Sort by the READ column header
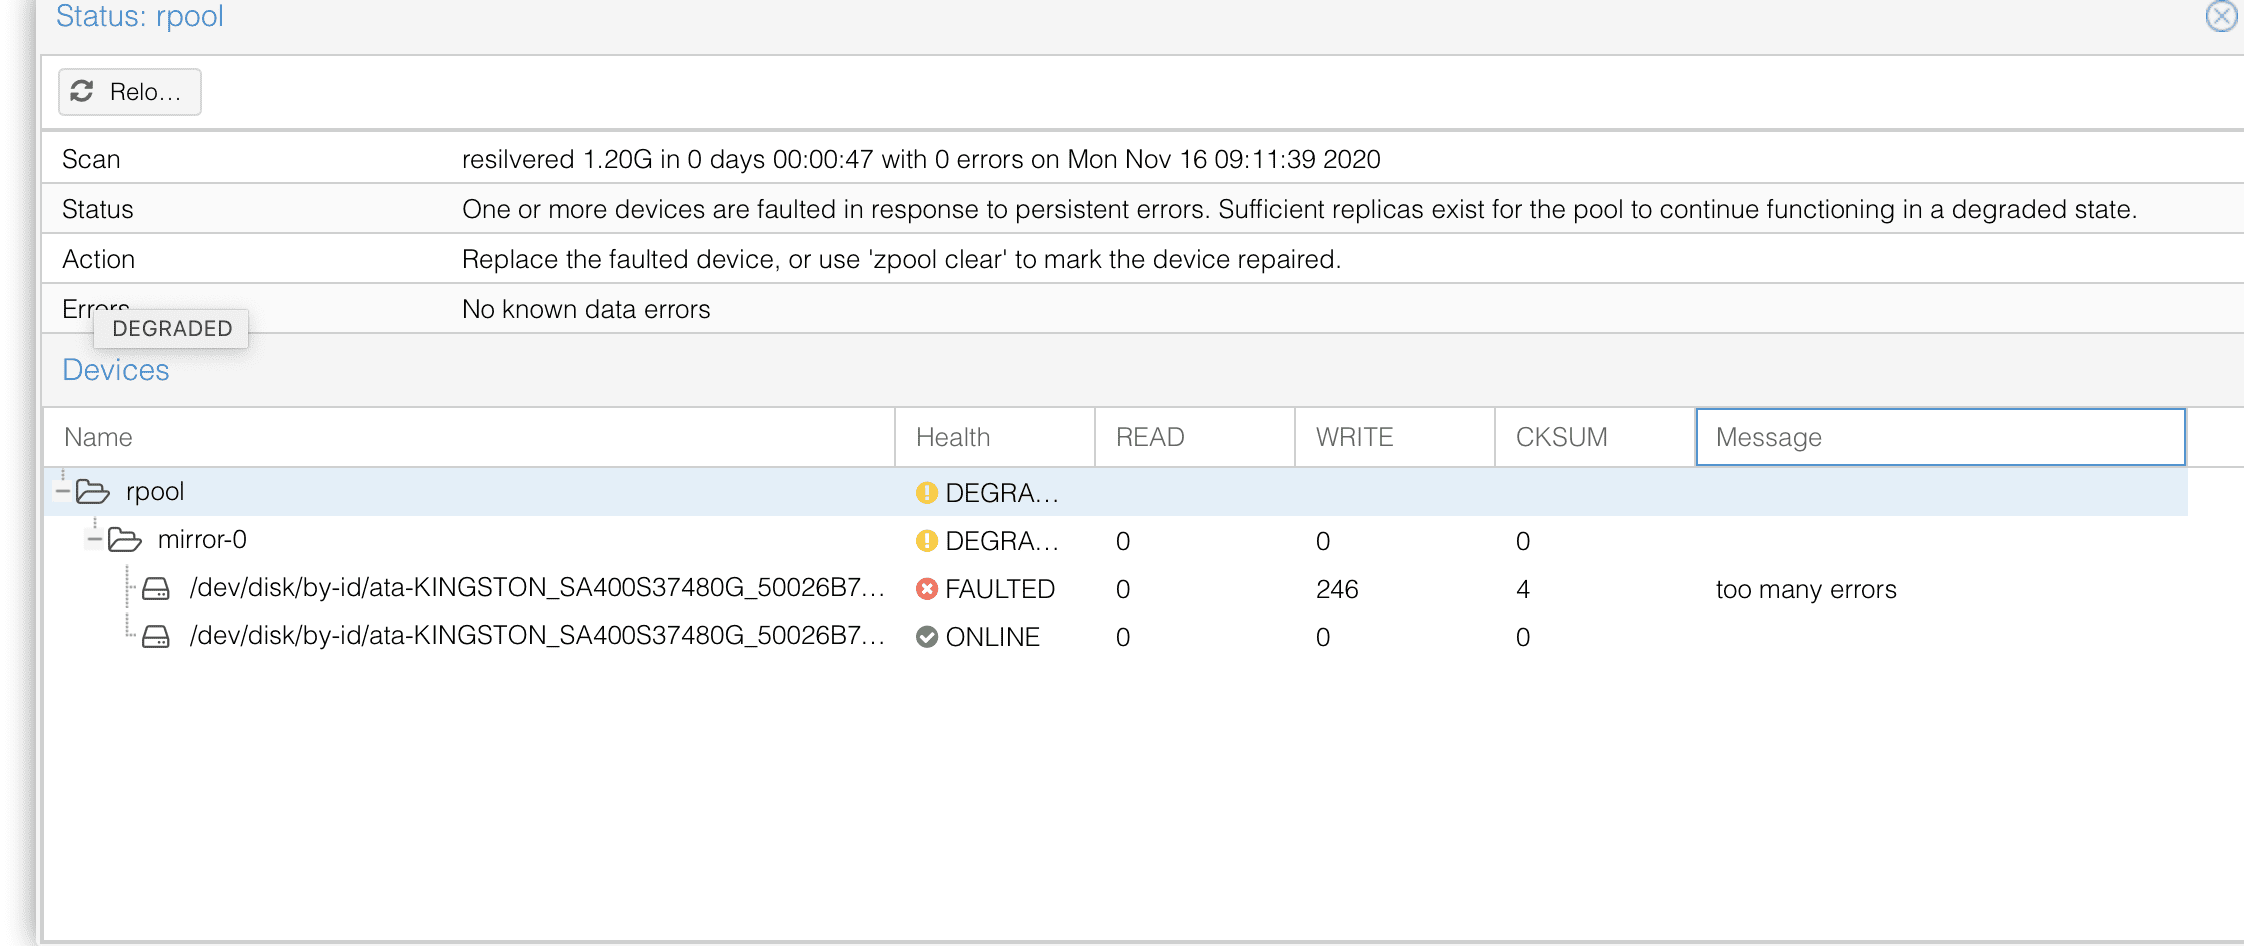2244x946 pixels. coord(1195,437)
